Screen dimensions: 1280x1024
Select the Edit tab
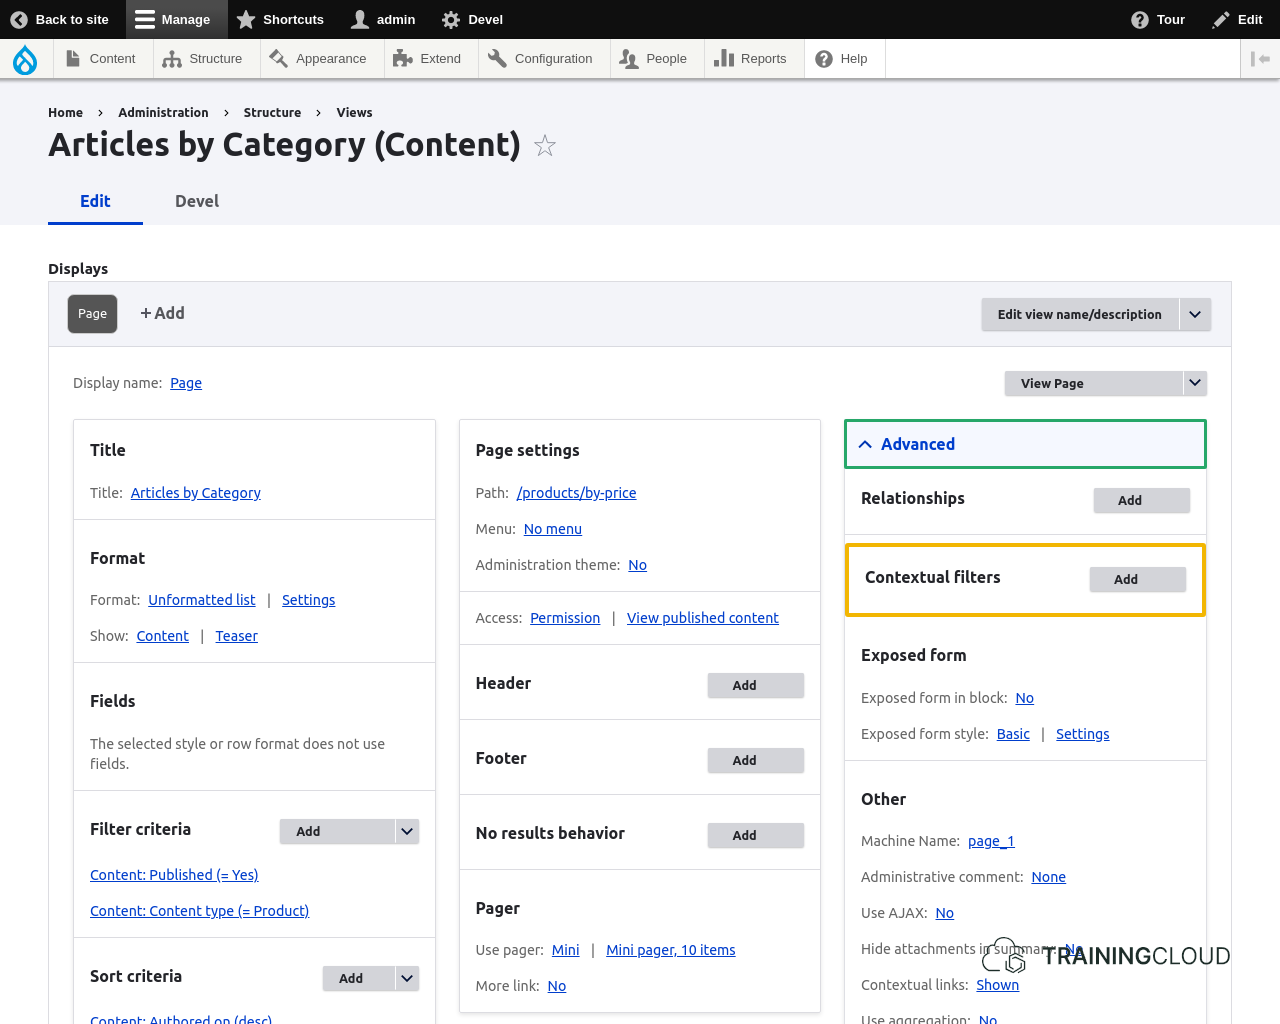(95, 201)
